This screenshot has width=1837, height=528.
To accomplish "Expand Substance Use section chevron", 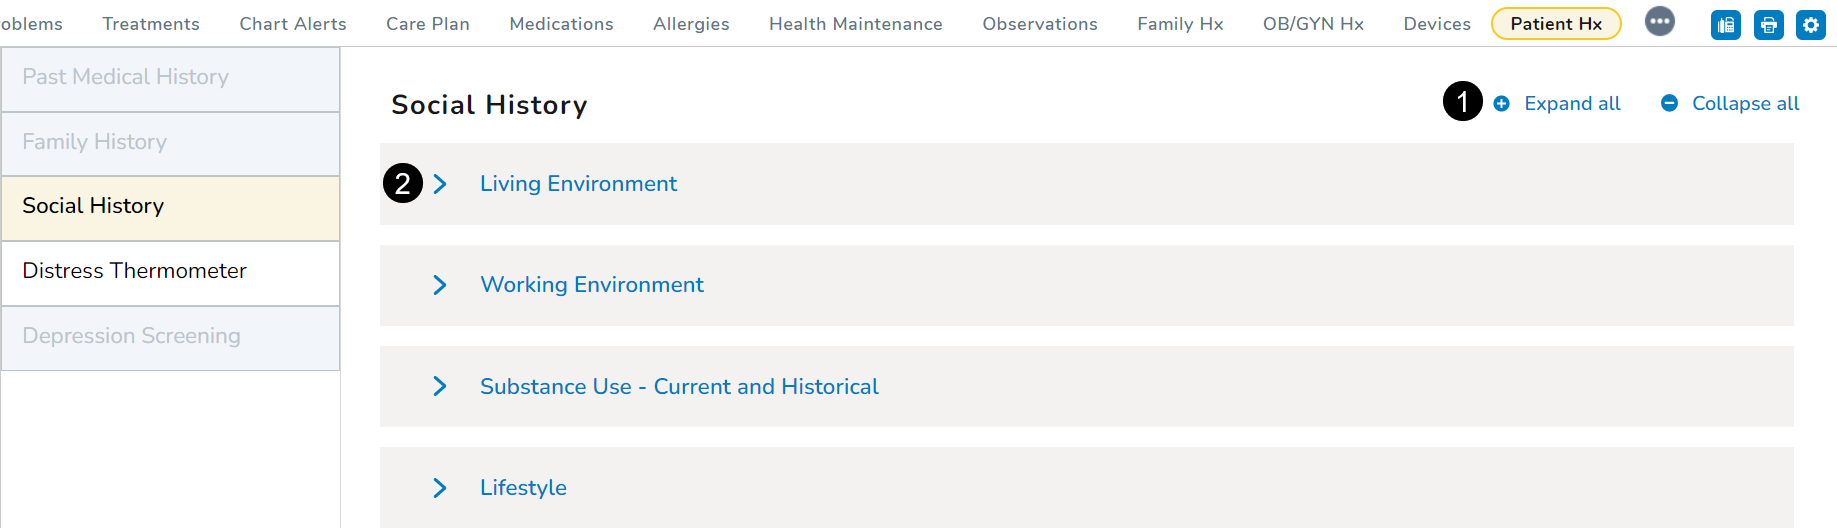I will point(440,386).
